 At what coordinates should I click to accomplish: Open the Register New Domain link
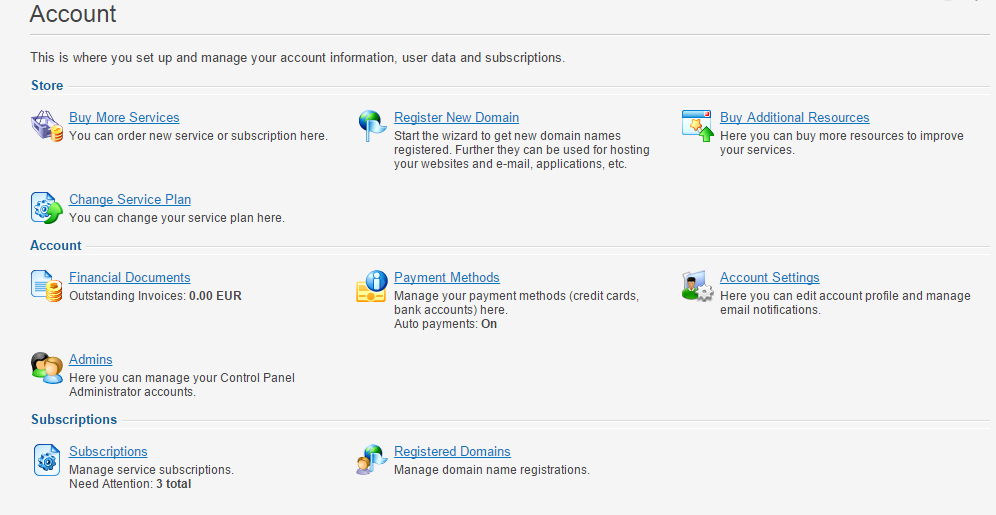tap(457, 117)
